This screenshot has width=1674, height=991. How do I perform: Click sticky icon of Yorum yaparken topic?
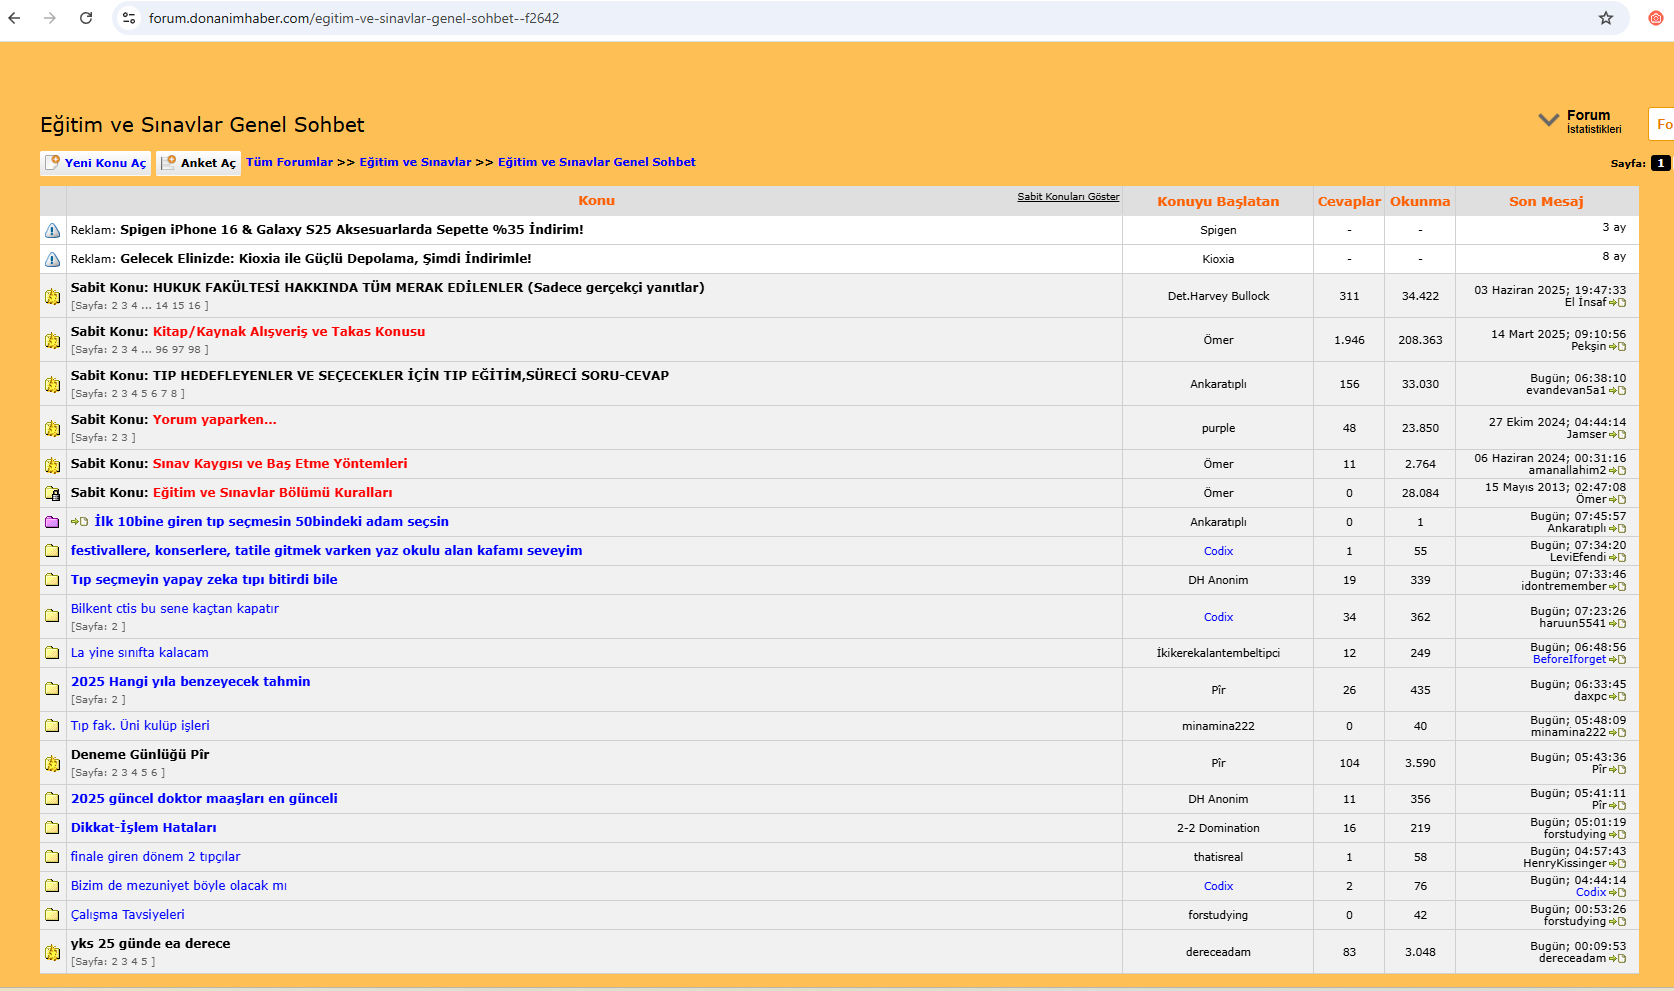(52, 428)
